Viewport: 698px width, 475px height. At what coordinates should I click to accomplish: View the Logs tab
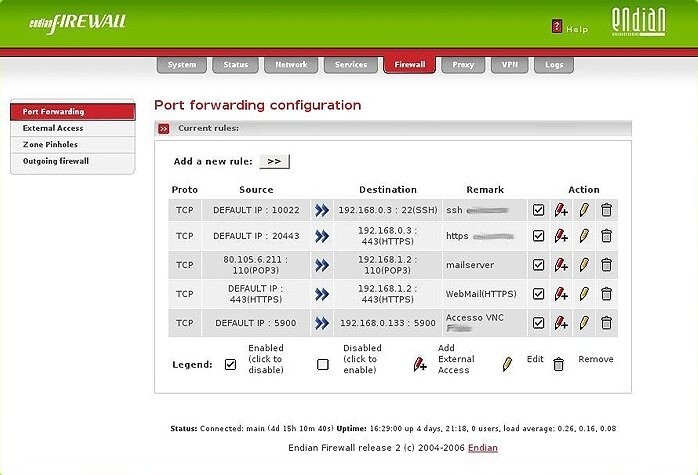coord(554,65)
